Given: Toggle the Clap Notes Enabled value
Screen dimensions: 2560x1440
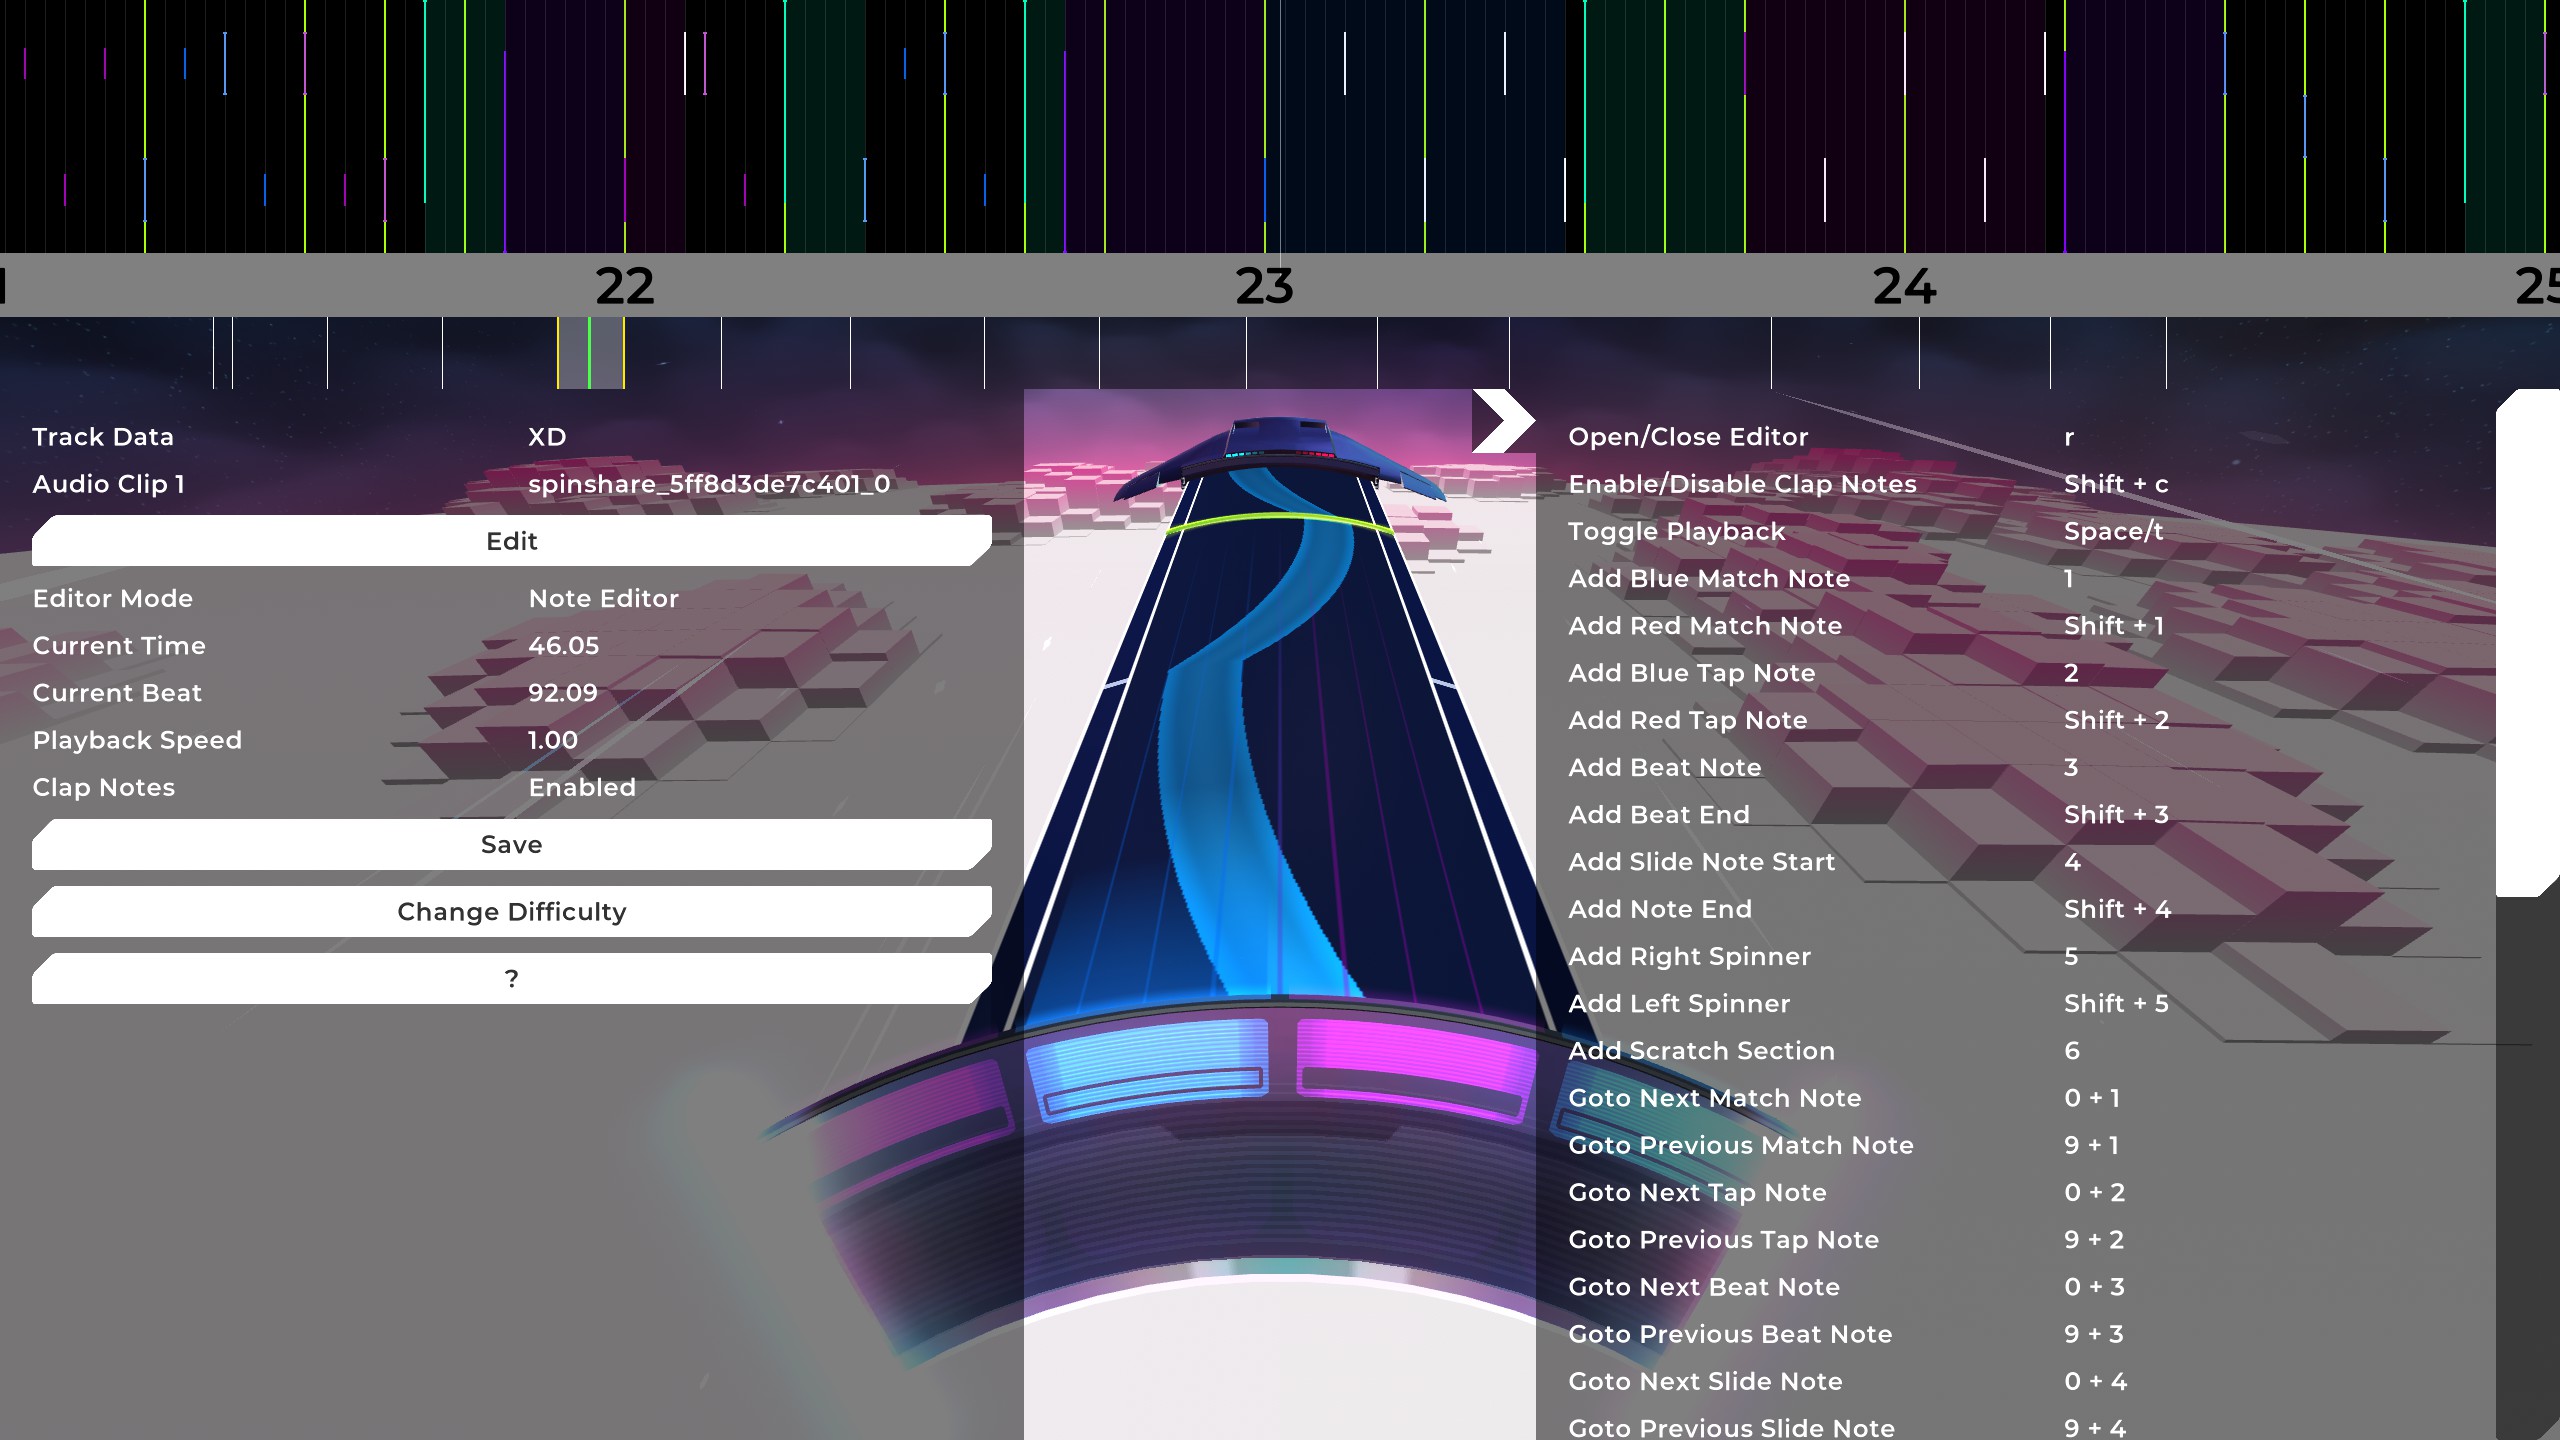Looking at the screenshot, I should [x=581, y=788].
